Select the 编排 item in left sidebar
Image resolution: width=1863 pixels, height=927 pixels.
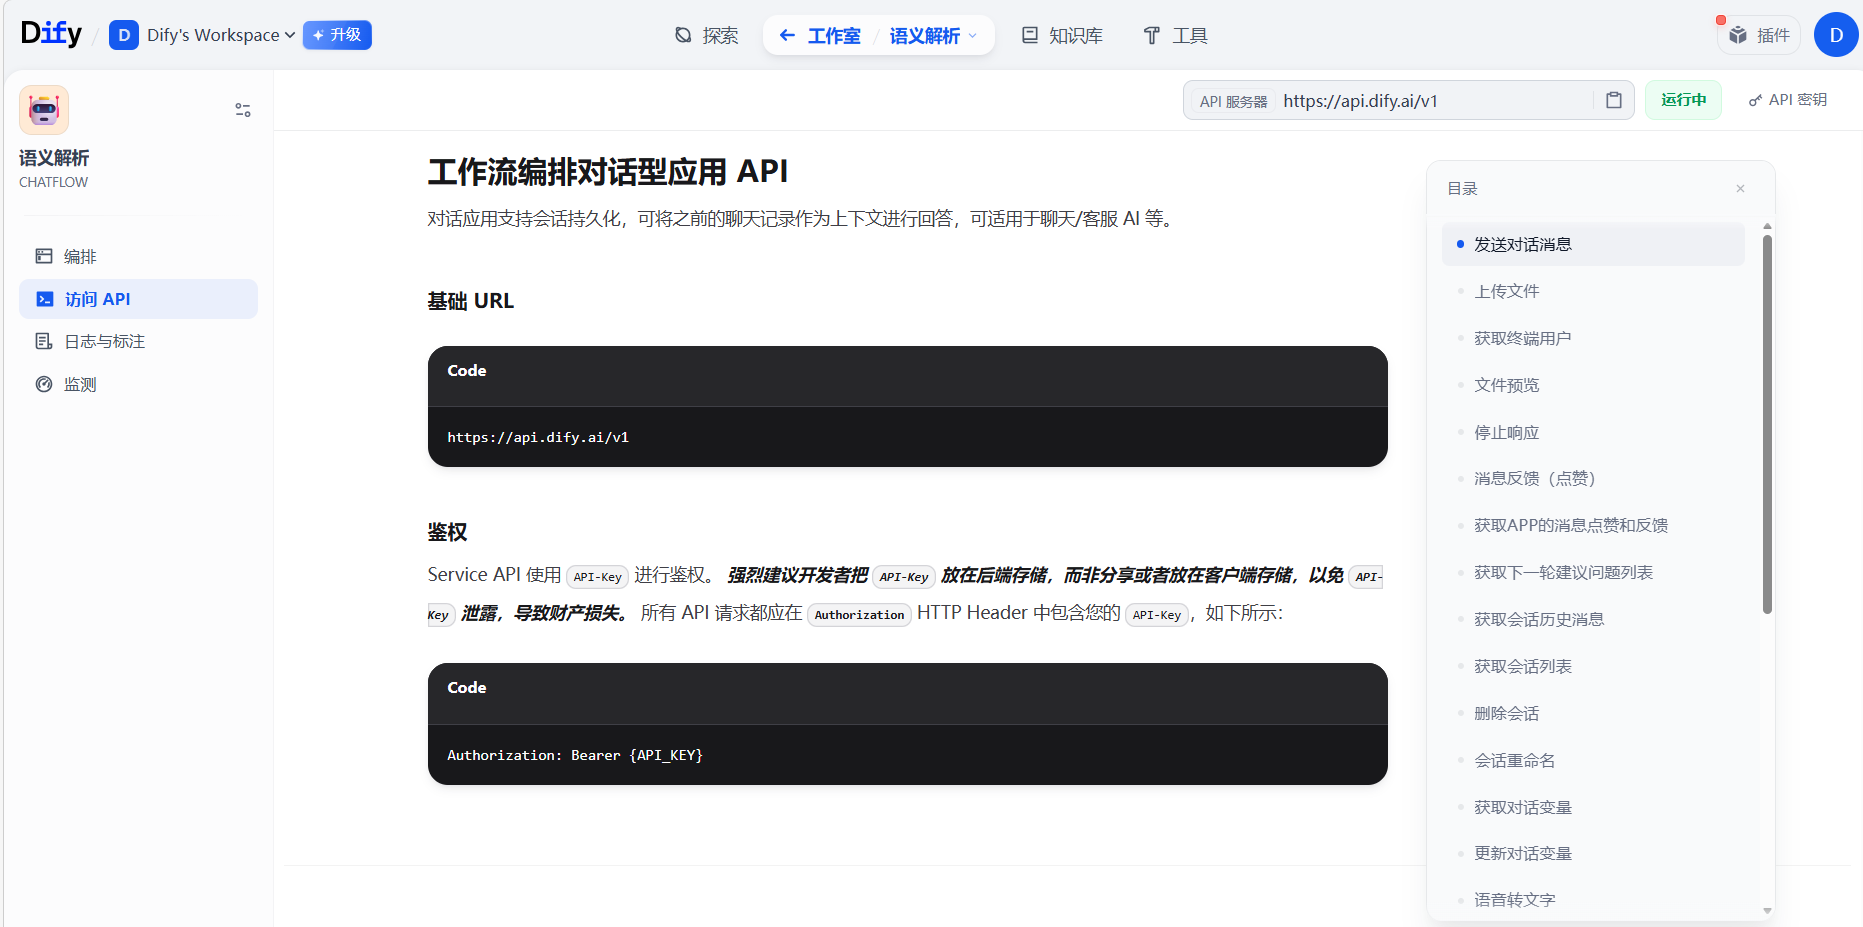pyautogui.click(x=80, y=256)
